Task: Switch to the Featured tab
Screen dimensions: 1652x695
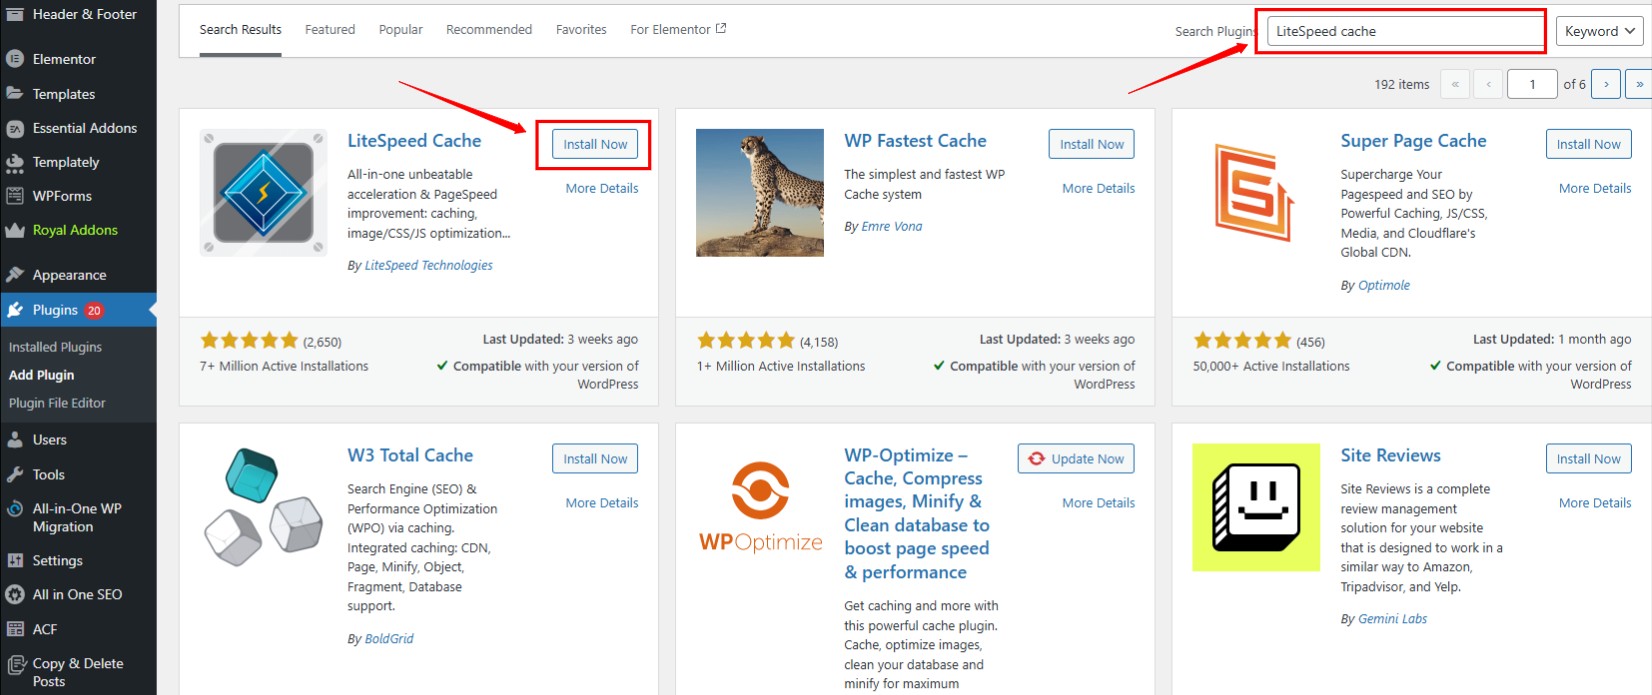Action: (x=330, y=30)
